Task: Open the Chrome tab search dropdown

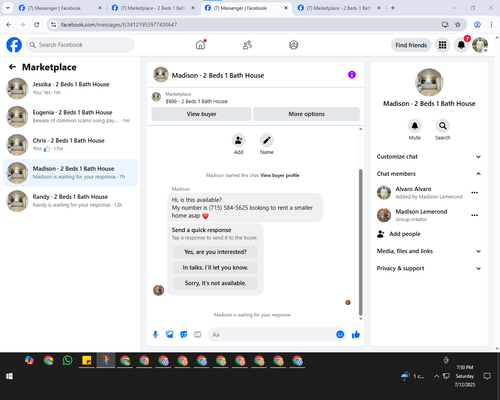Action: [8, 8]
